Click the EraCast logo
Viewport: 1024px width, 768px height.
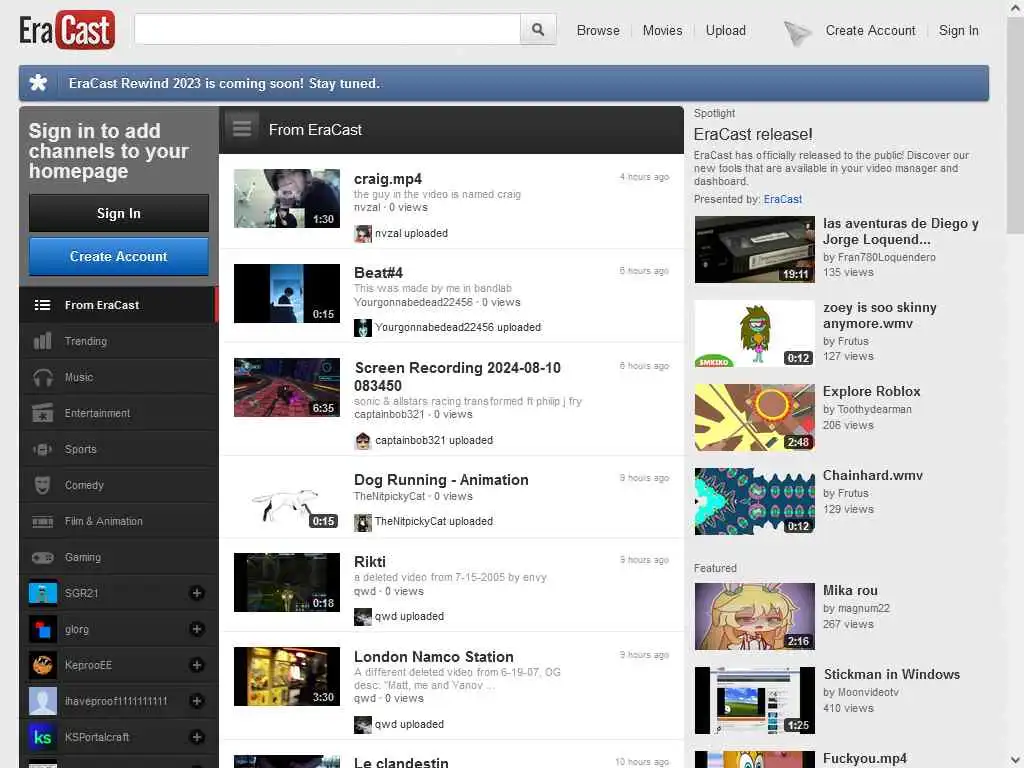coord(67,29)
